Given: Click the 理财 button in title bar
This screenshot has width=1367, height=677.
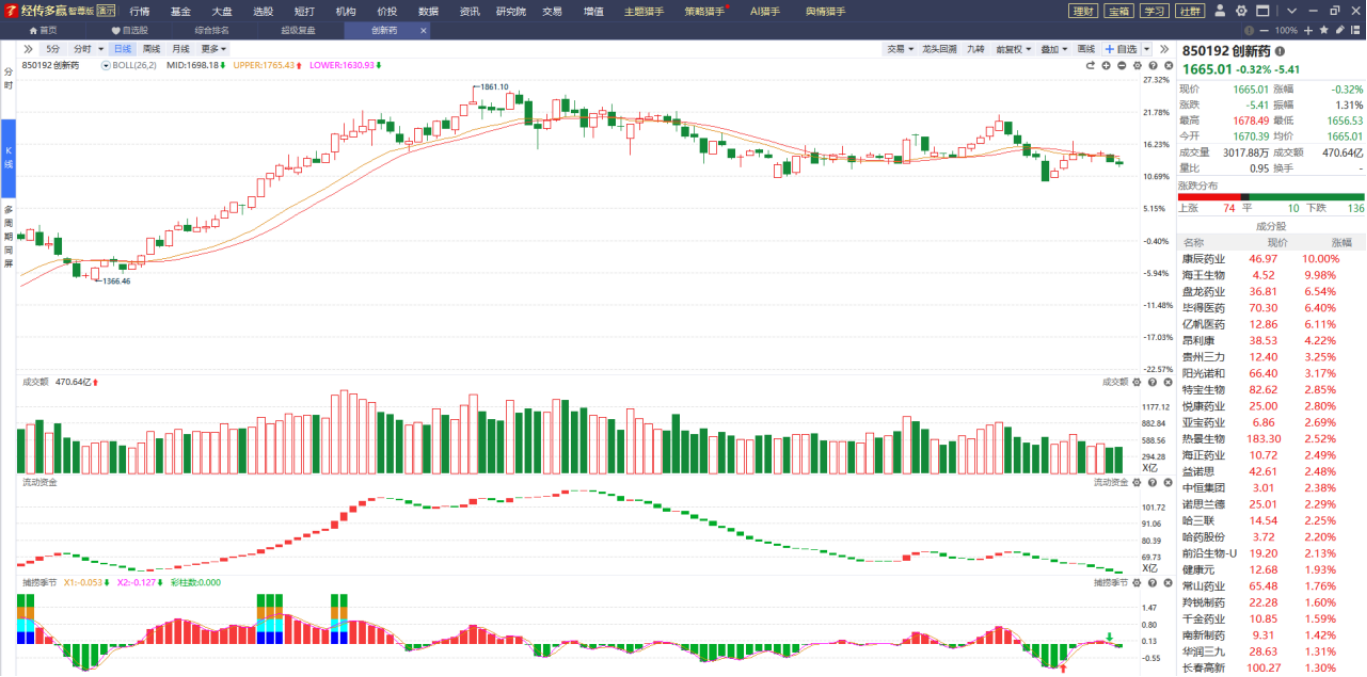Looking at the screenshot, I should tap(1082, 11).
